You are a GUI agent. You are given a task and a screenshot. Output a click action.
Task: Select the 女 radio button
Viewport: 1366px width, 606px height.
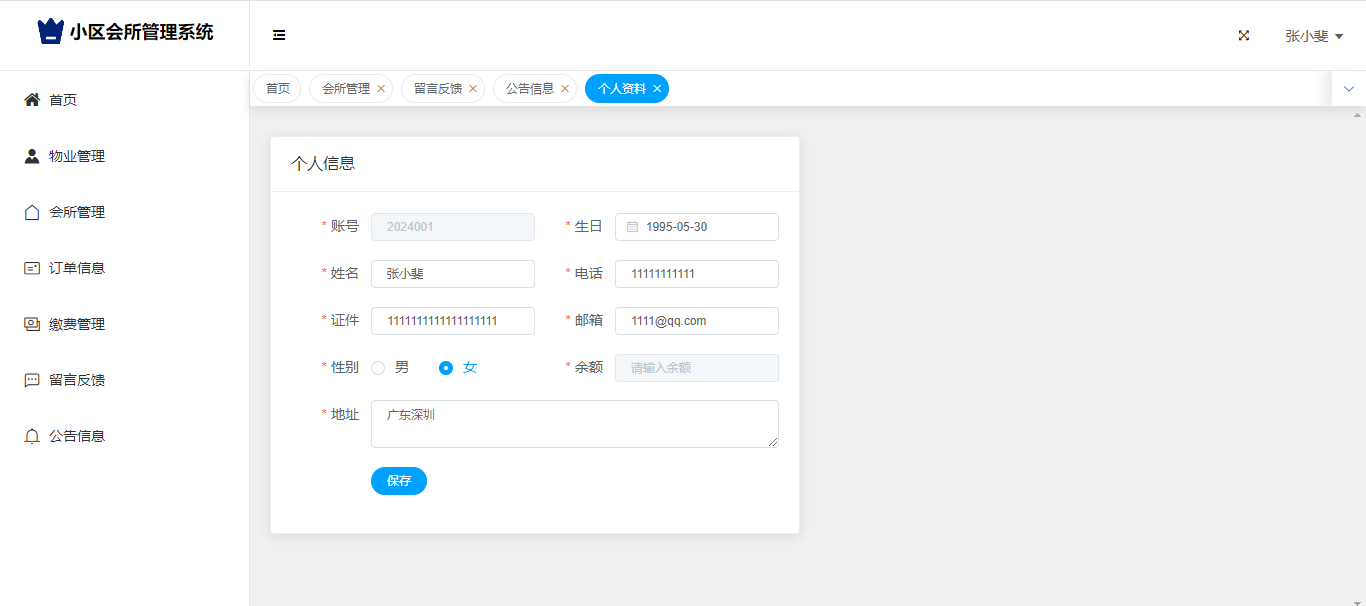[x=446, y=368]
